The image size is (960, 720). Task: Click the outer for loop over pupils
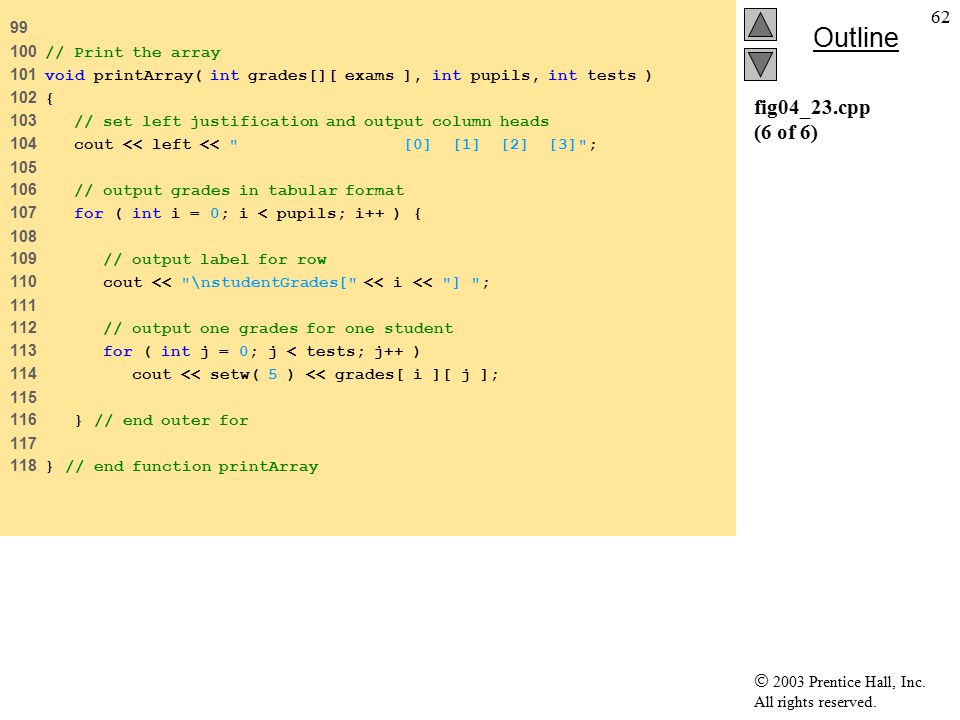(247, 214)
